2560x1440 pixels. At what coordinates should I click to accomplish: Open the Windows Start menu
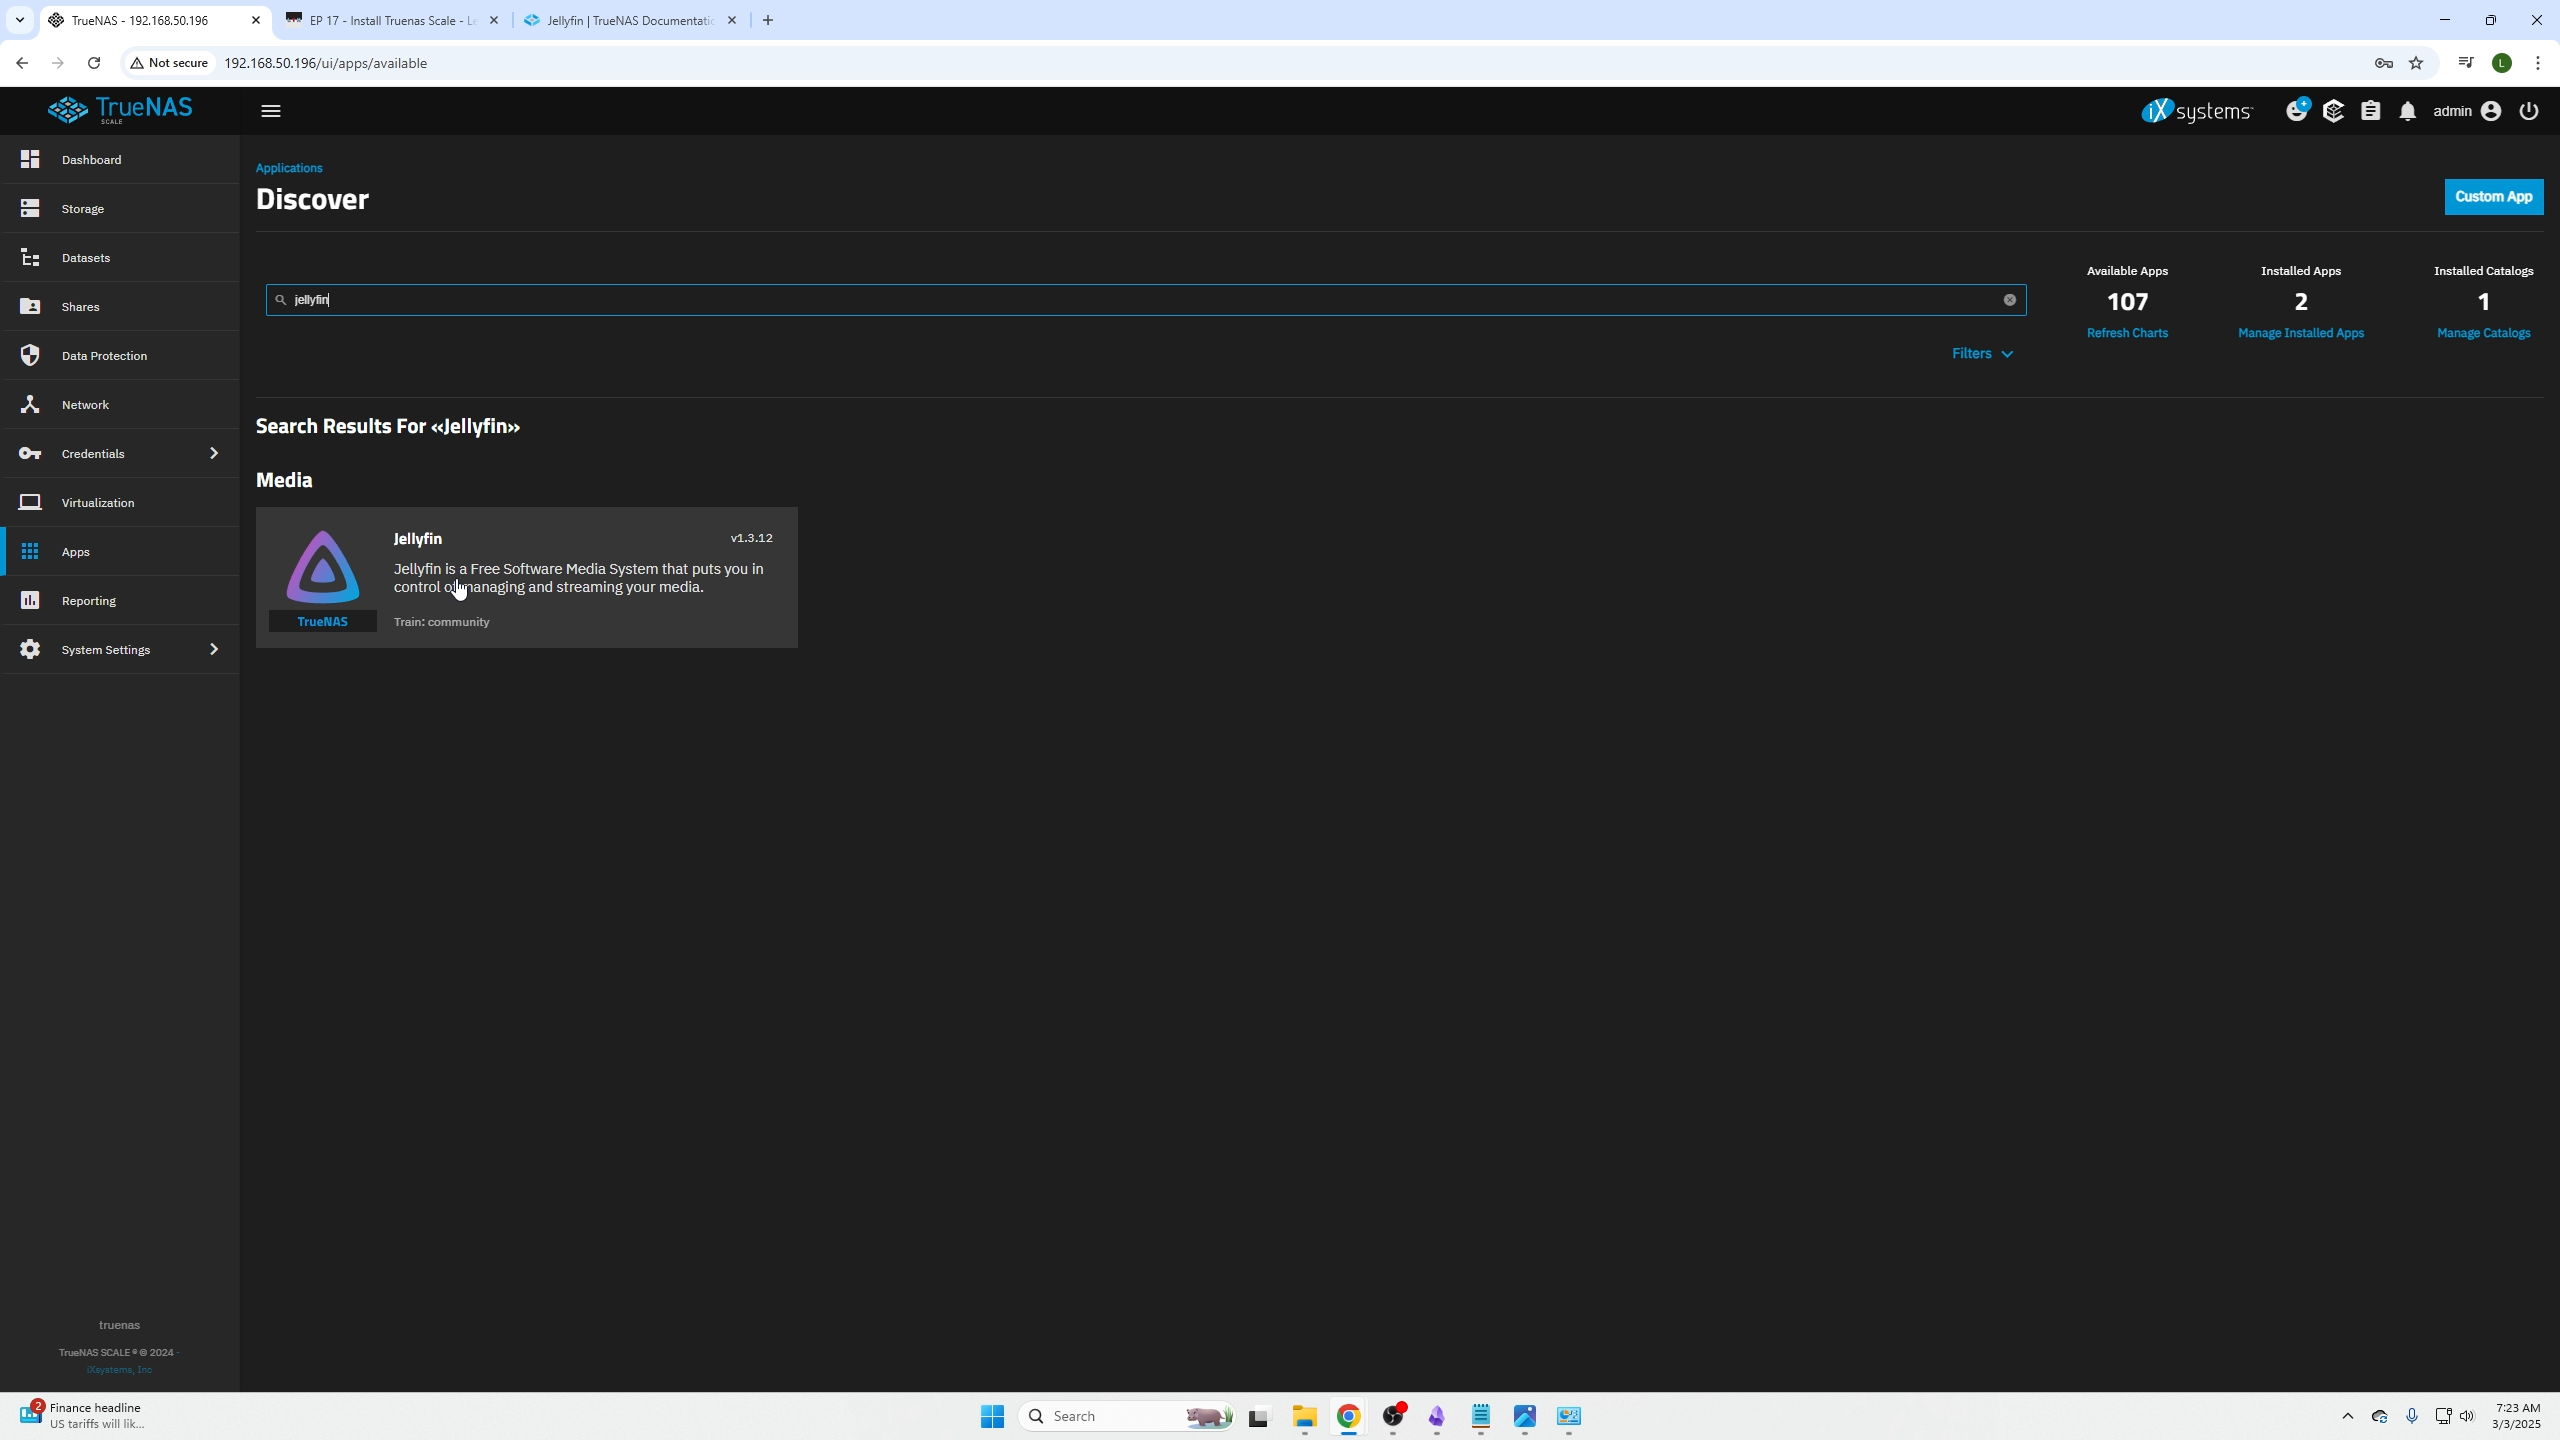[x=992, y=1416]
